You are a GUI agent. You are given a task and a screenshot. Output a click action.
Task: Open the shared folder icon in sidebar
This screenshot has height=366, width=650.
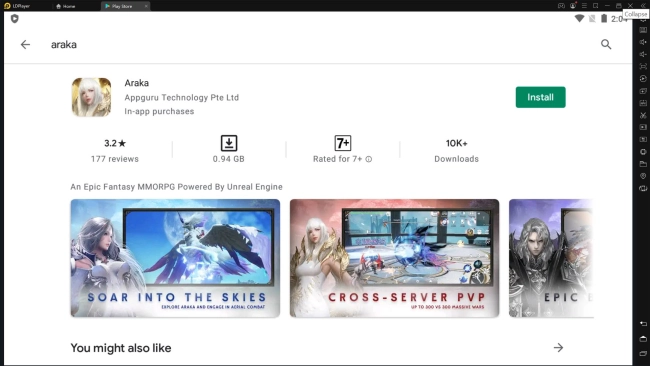tap(643, 164)
